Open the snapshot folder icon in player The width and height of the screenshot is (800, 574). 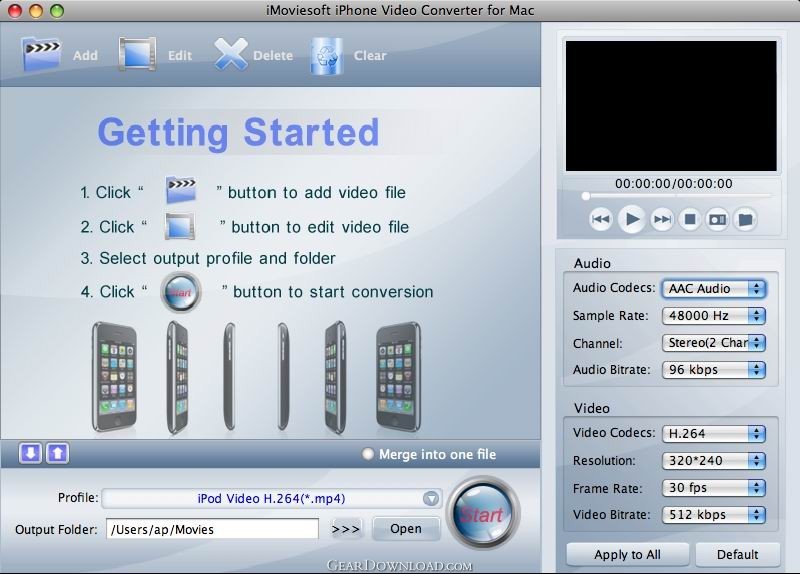coord(745,219)
